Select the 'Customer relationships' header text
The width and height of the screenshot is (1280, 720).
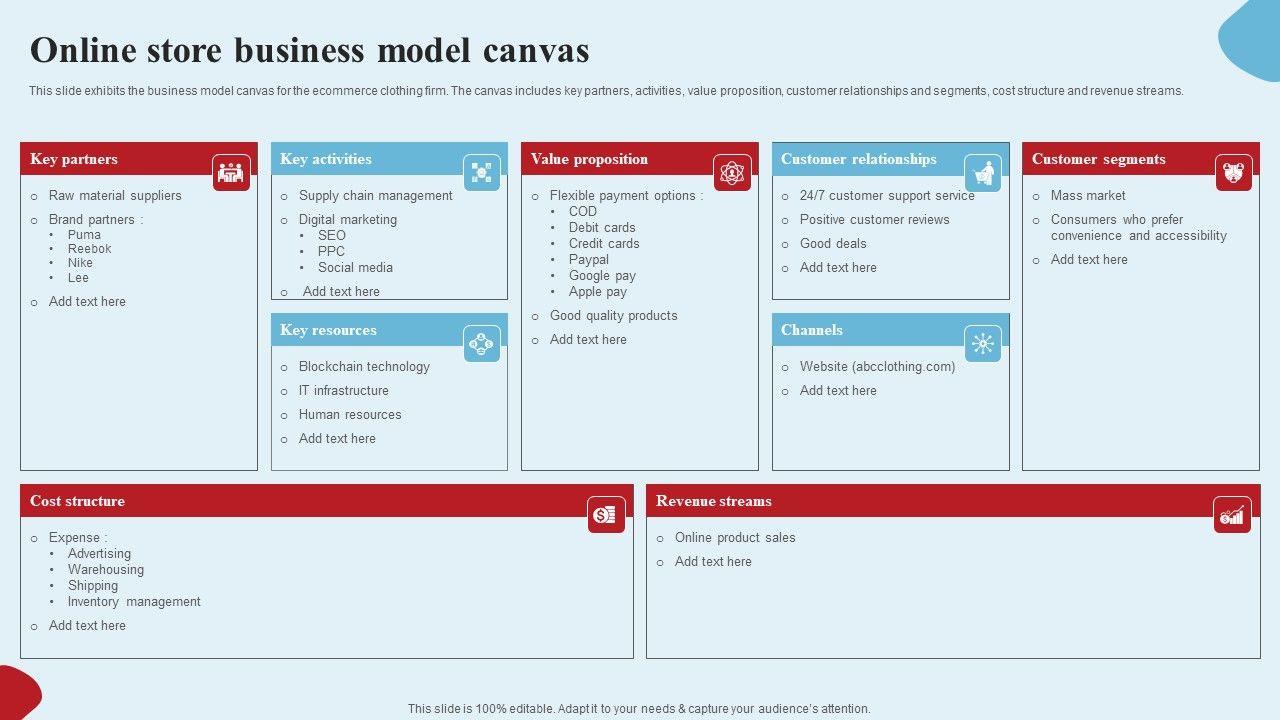[x=859, y=159]
